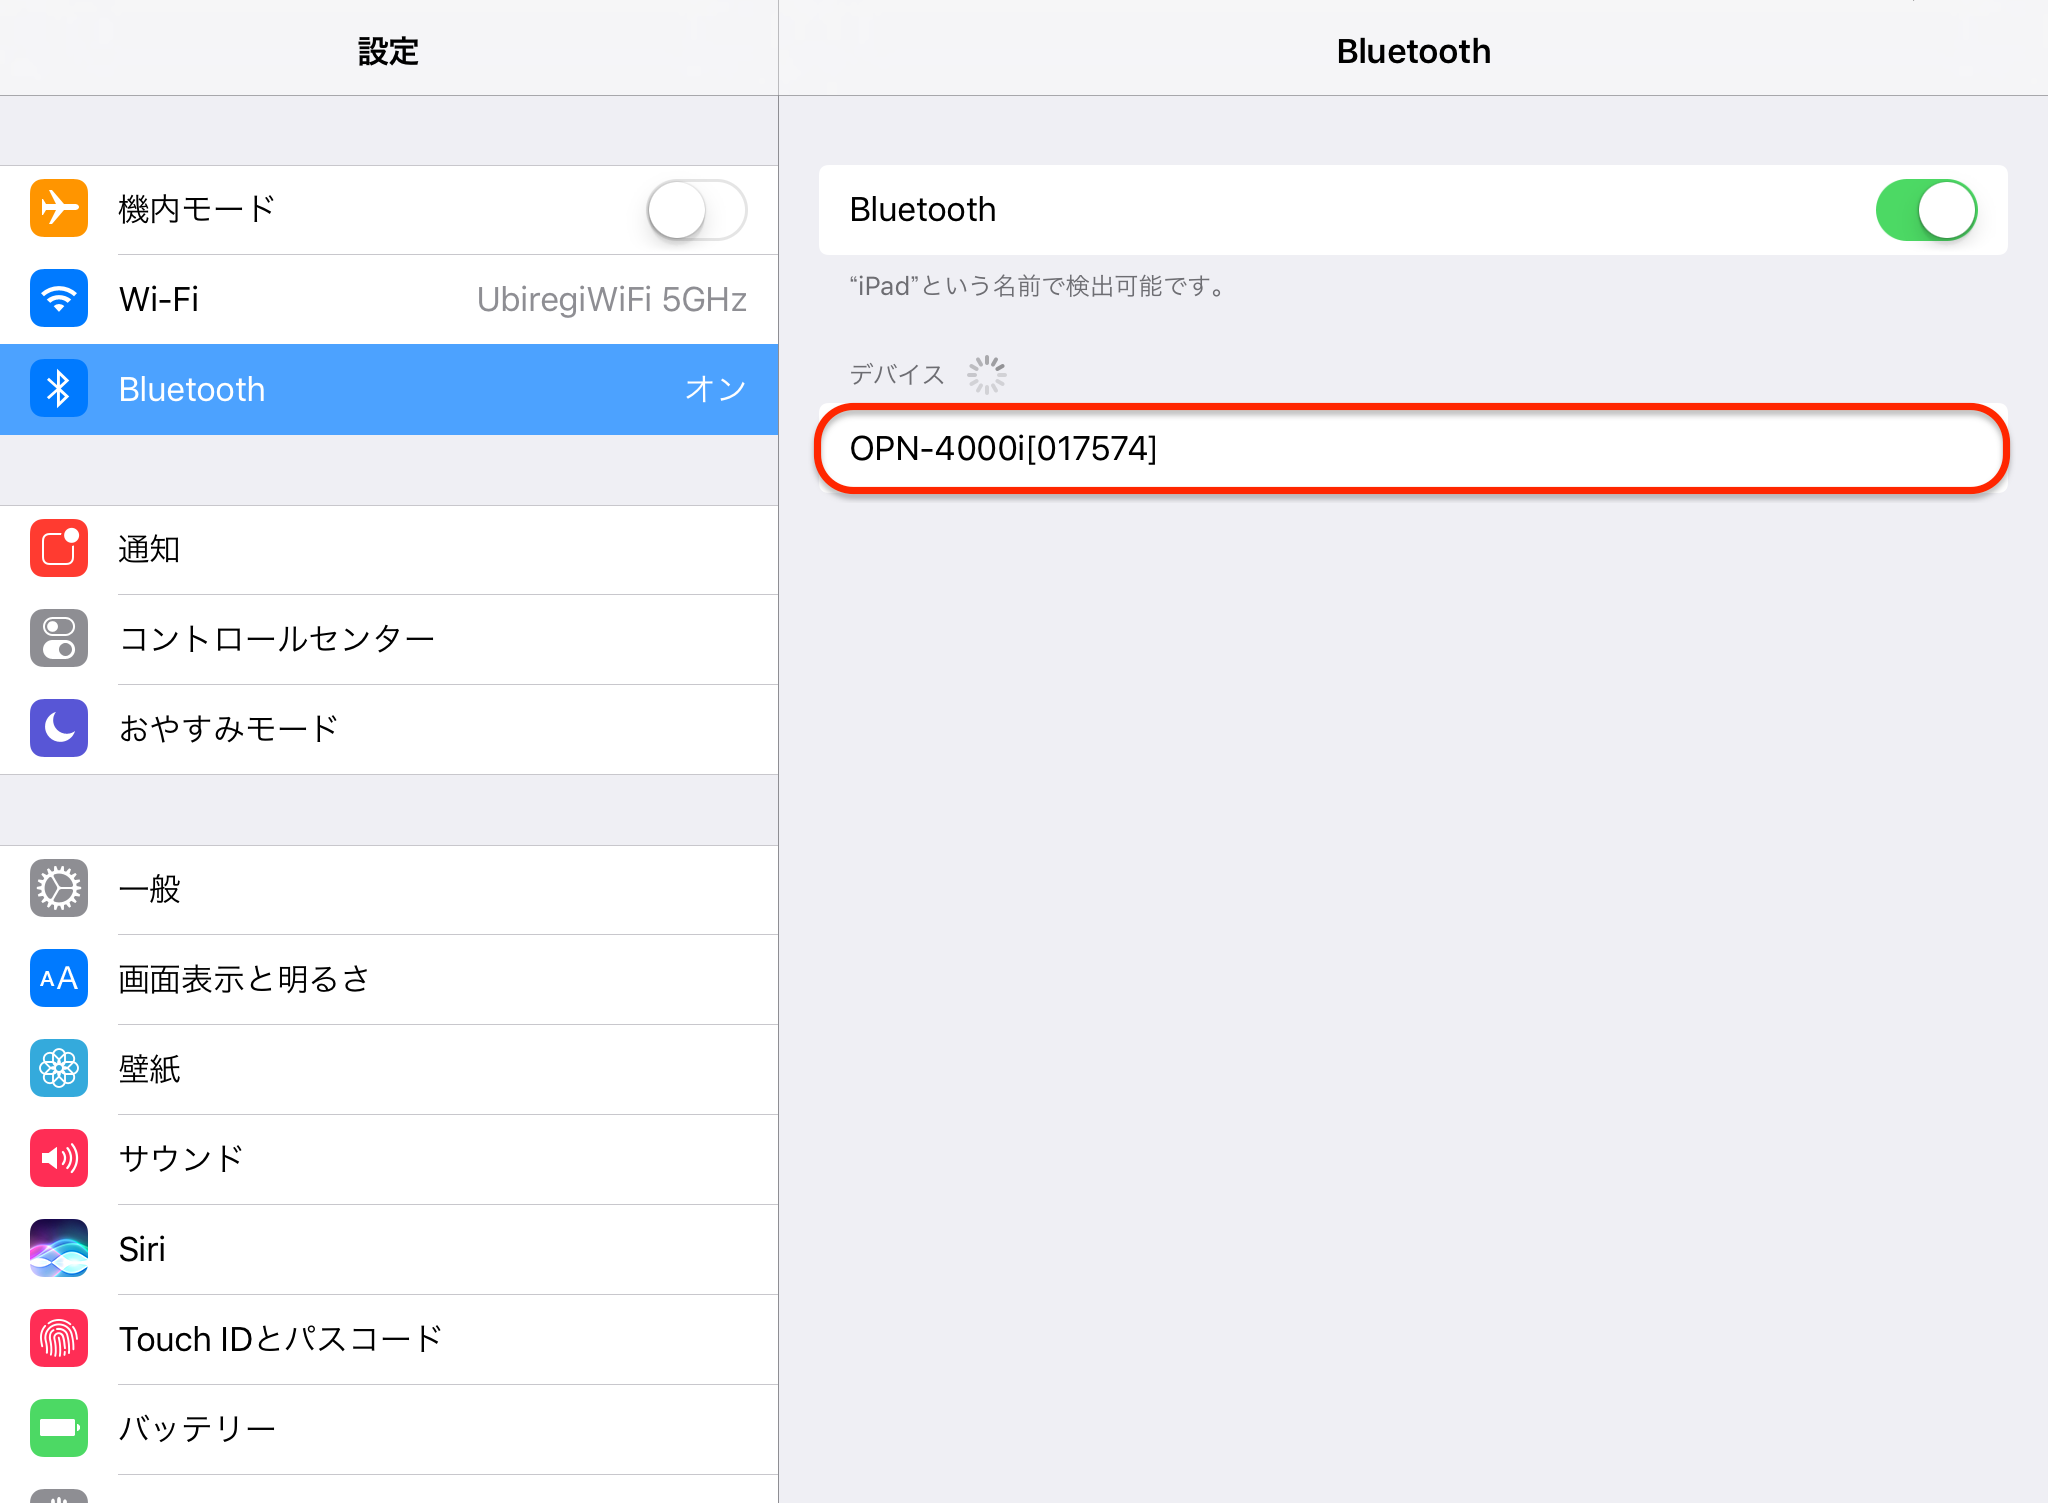Open バッテリー settings
The height and width of the screenshot is (1503, 2048).
coord(389,1430)
